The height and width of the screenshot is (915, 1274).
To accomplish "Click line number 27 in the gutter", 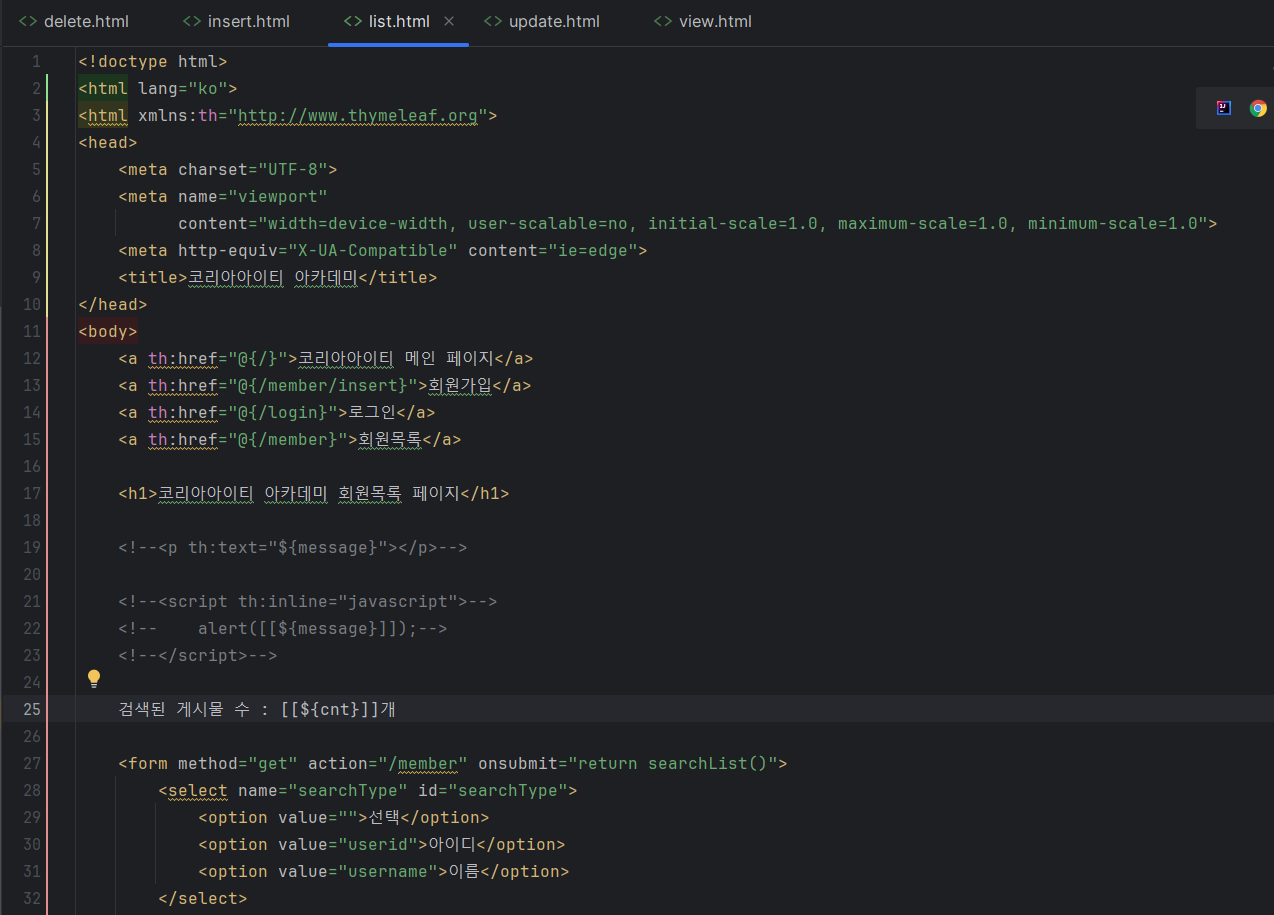I will pos(32,763).
